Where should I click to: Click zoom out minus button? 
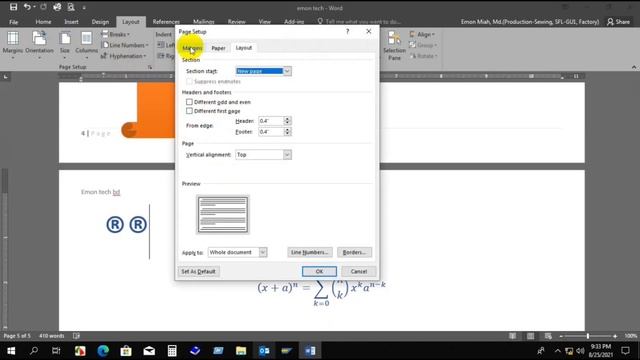click(x=561, y=336)
